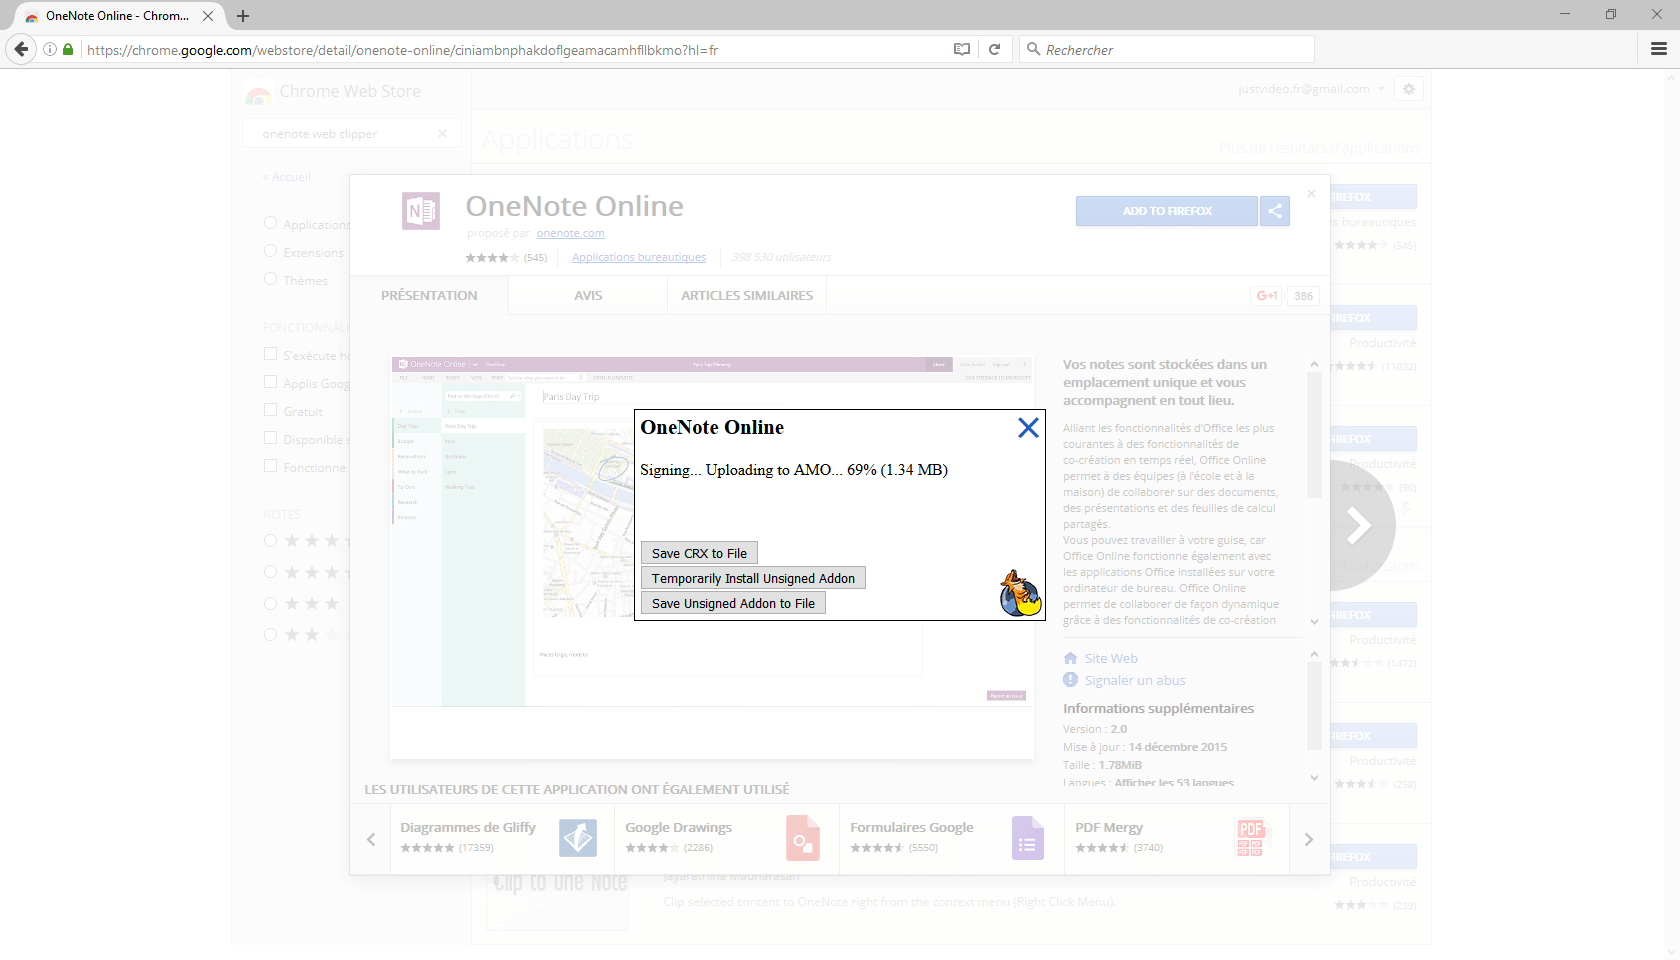Image resolution: width=1680 pixels, height=960 pixels.
Task: Click the OneNote app logo icon
Action: click(421, 211)
